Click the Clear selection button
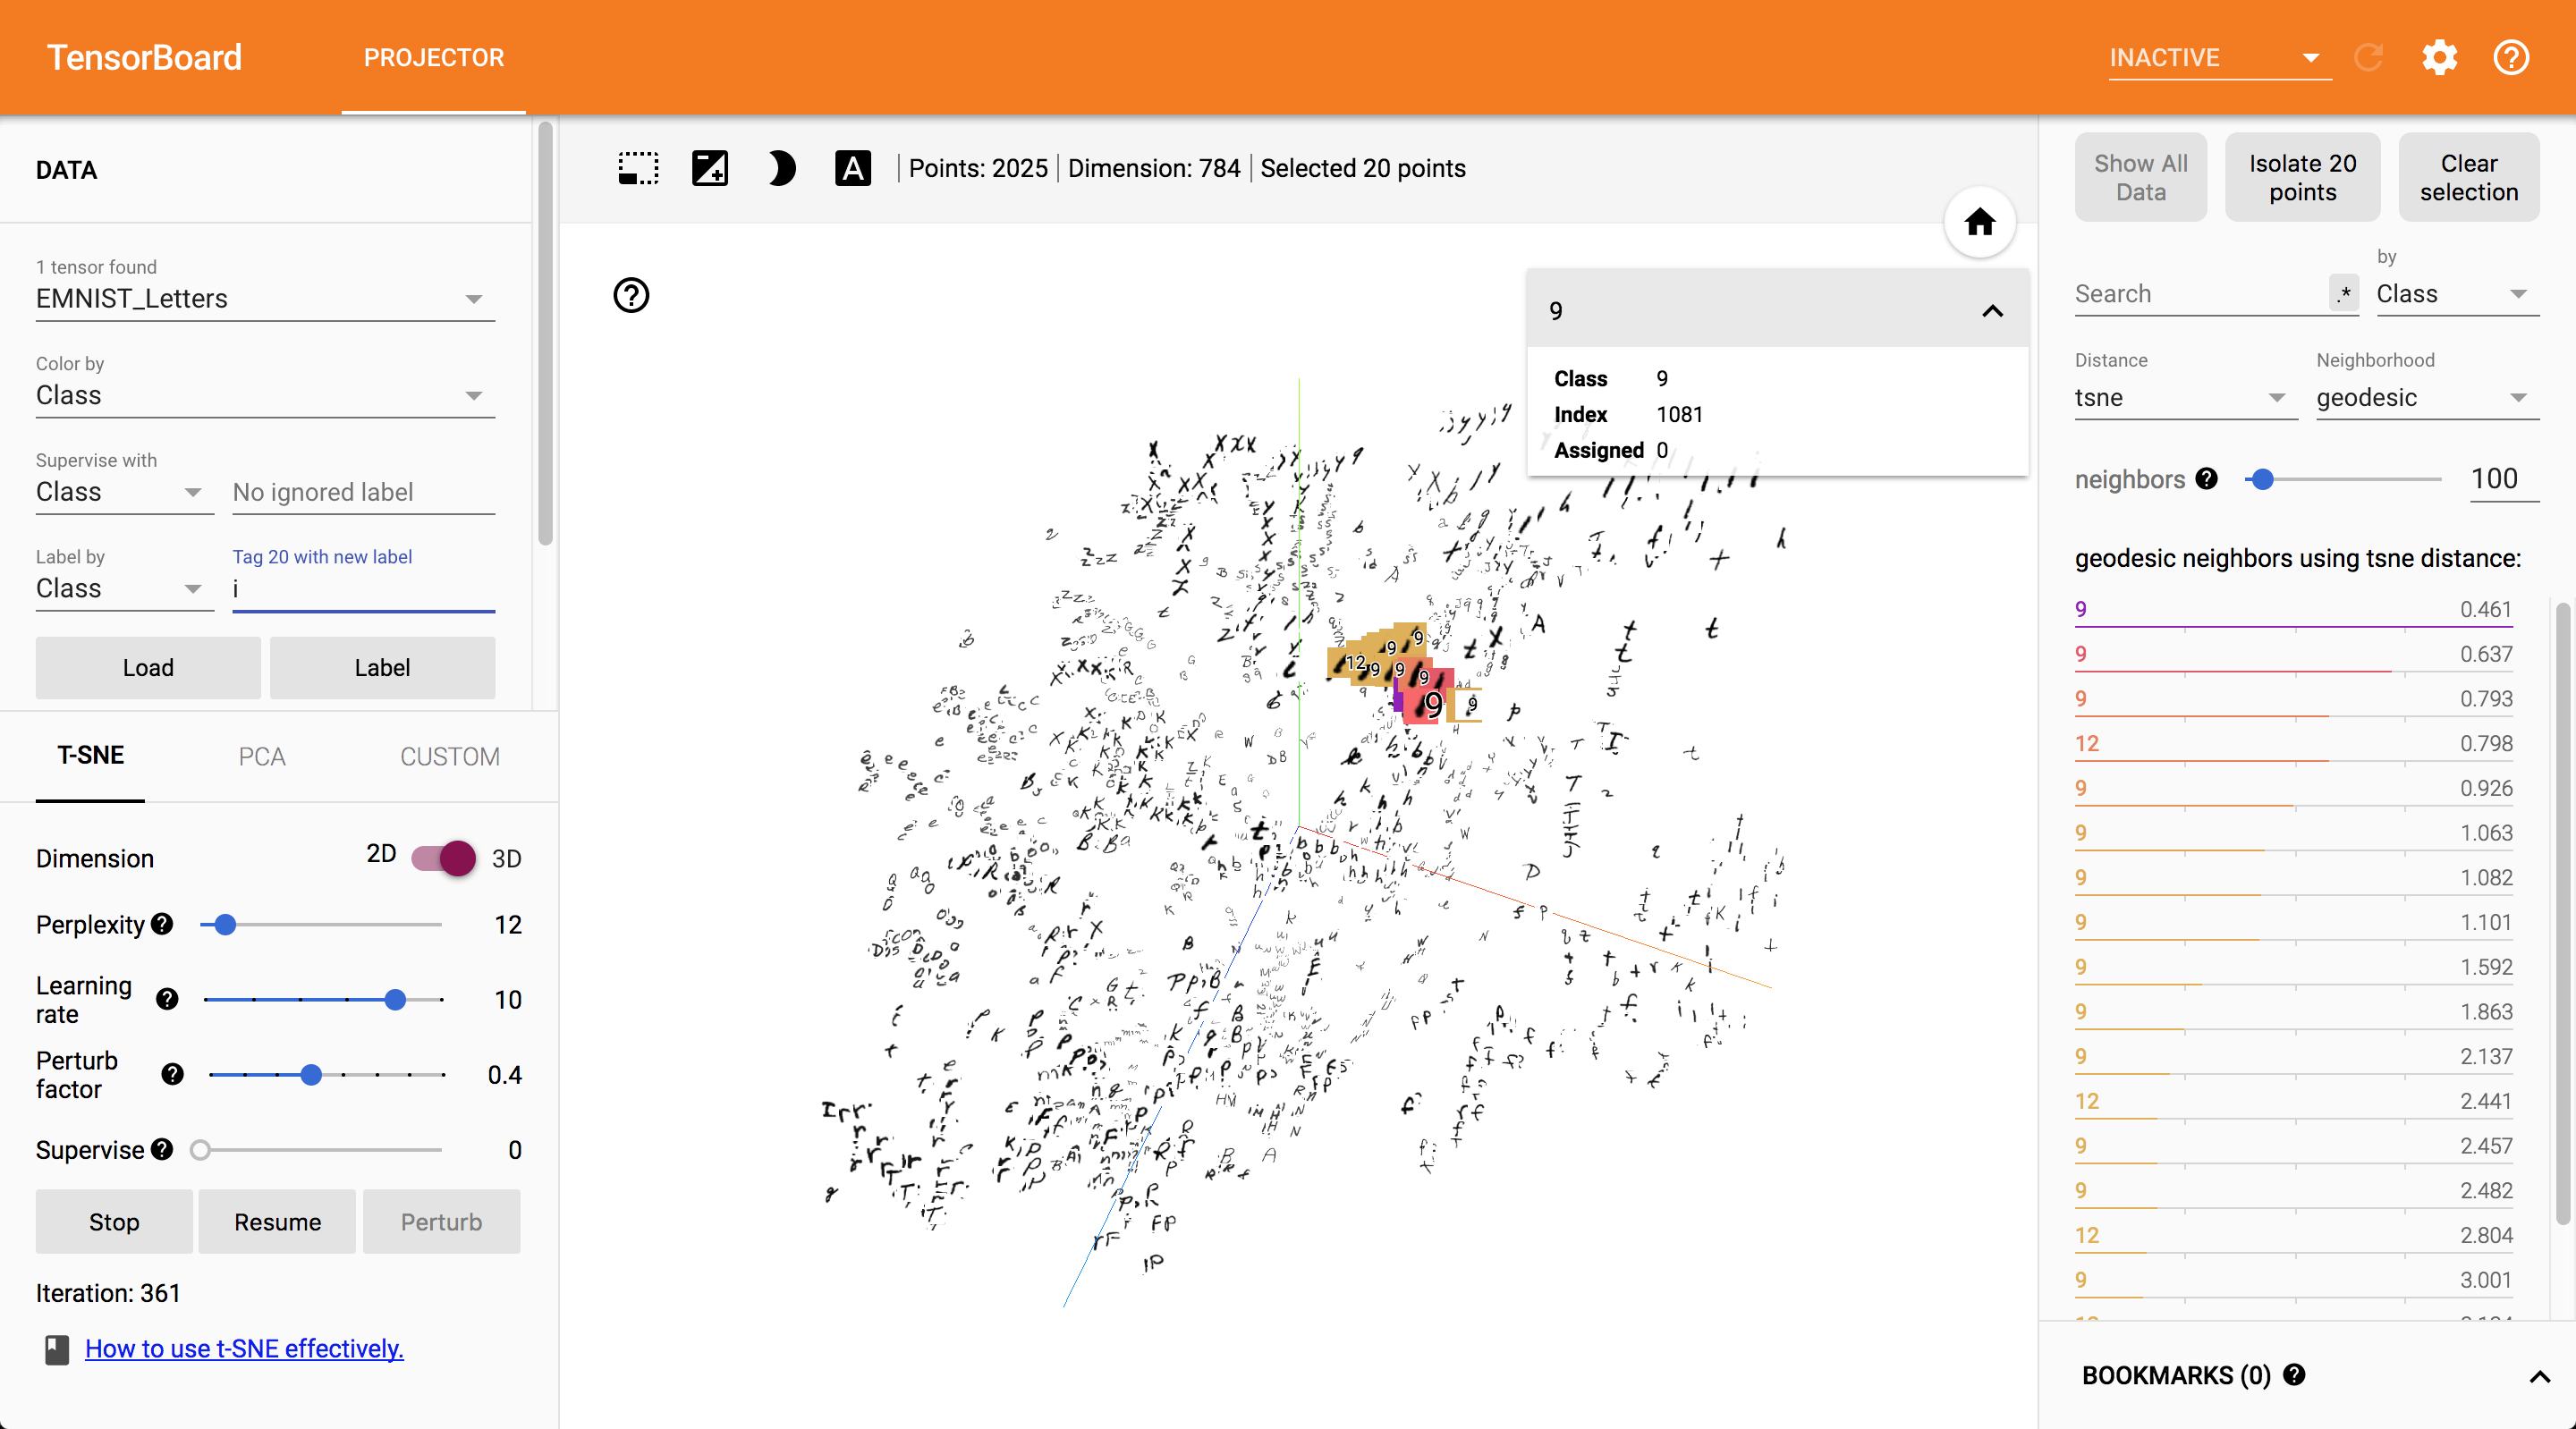 coord(2468,178)
